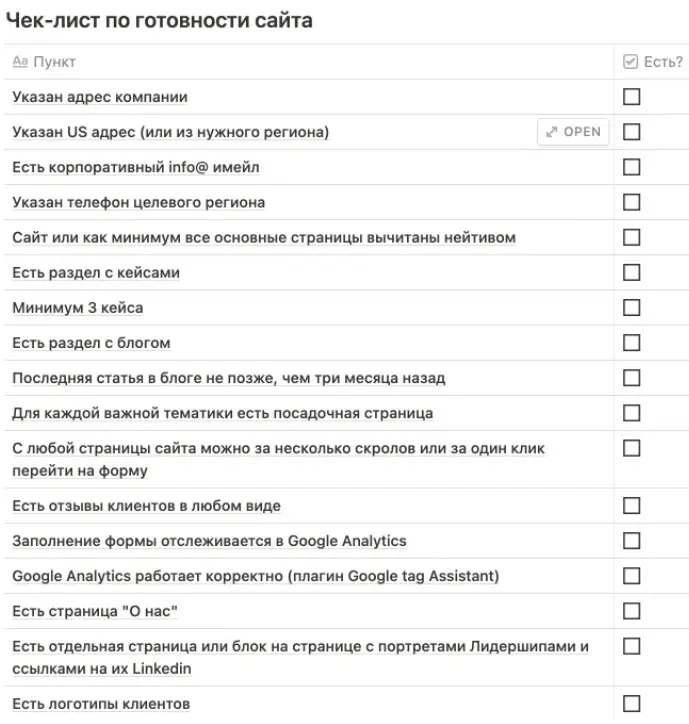Check the 'Есть логотипы клиентов' checkbox
Image resolution: width=689 pixels, height=724 pixels.
pos(631,704)
